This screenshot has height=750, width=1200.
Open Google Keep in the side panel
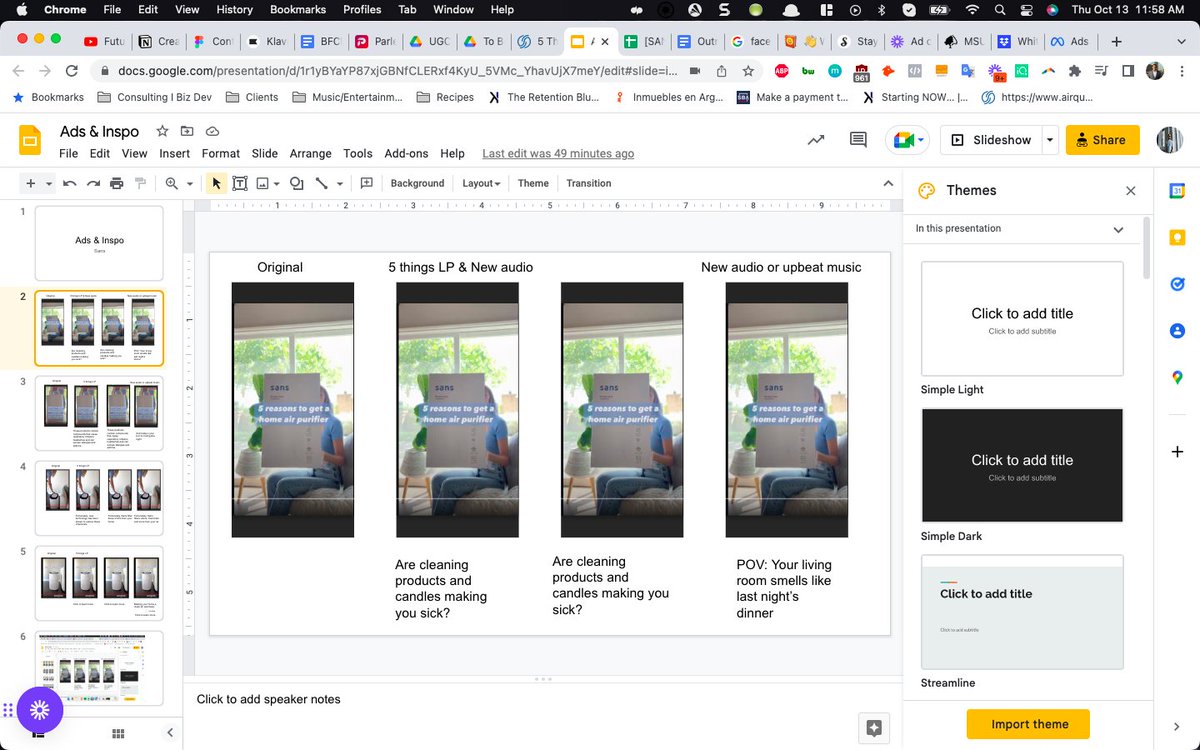coord(1177,237)
